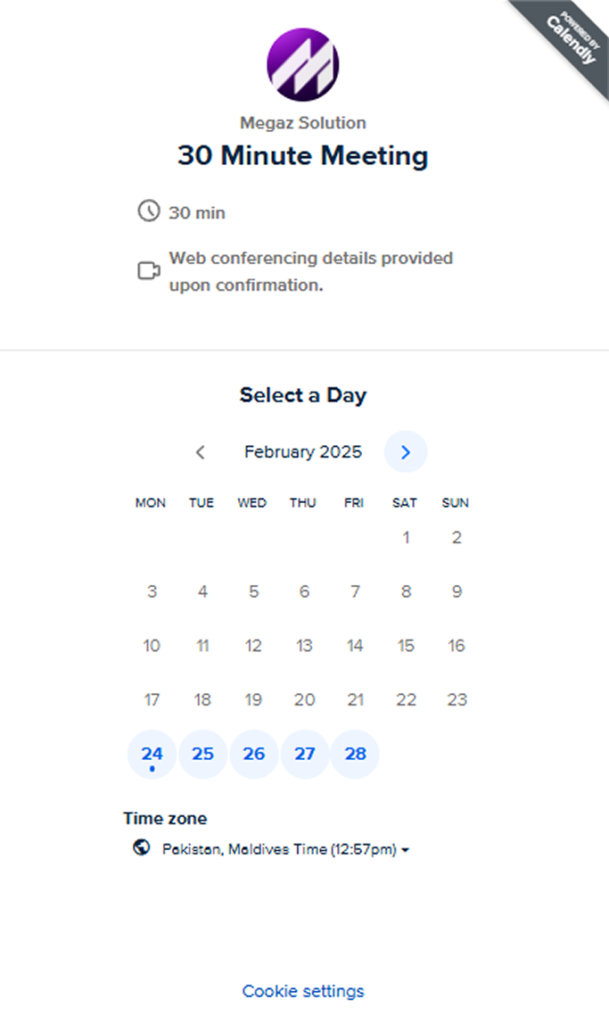
Task: Click the February 2025 month label
Action: click(303, 452)
